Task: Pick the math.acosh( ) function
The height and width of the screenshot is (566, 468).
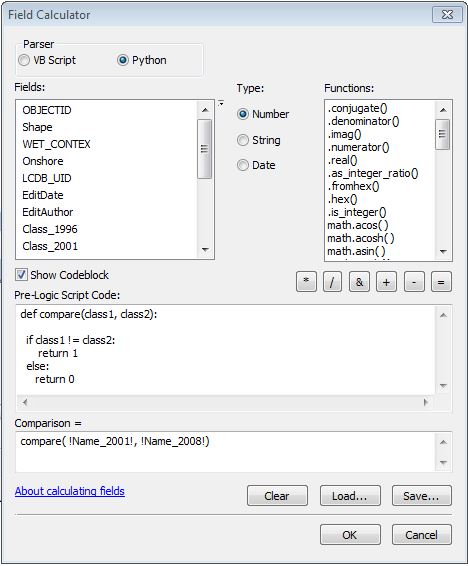Action: coord(361,238)
